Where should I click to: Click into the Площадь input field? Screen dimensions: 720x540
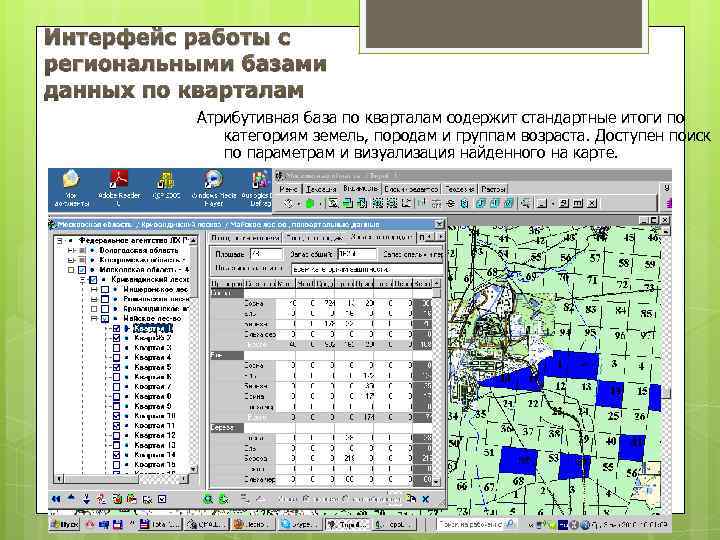click(266, 254)
